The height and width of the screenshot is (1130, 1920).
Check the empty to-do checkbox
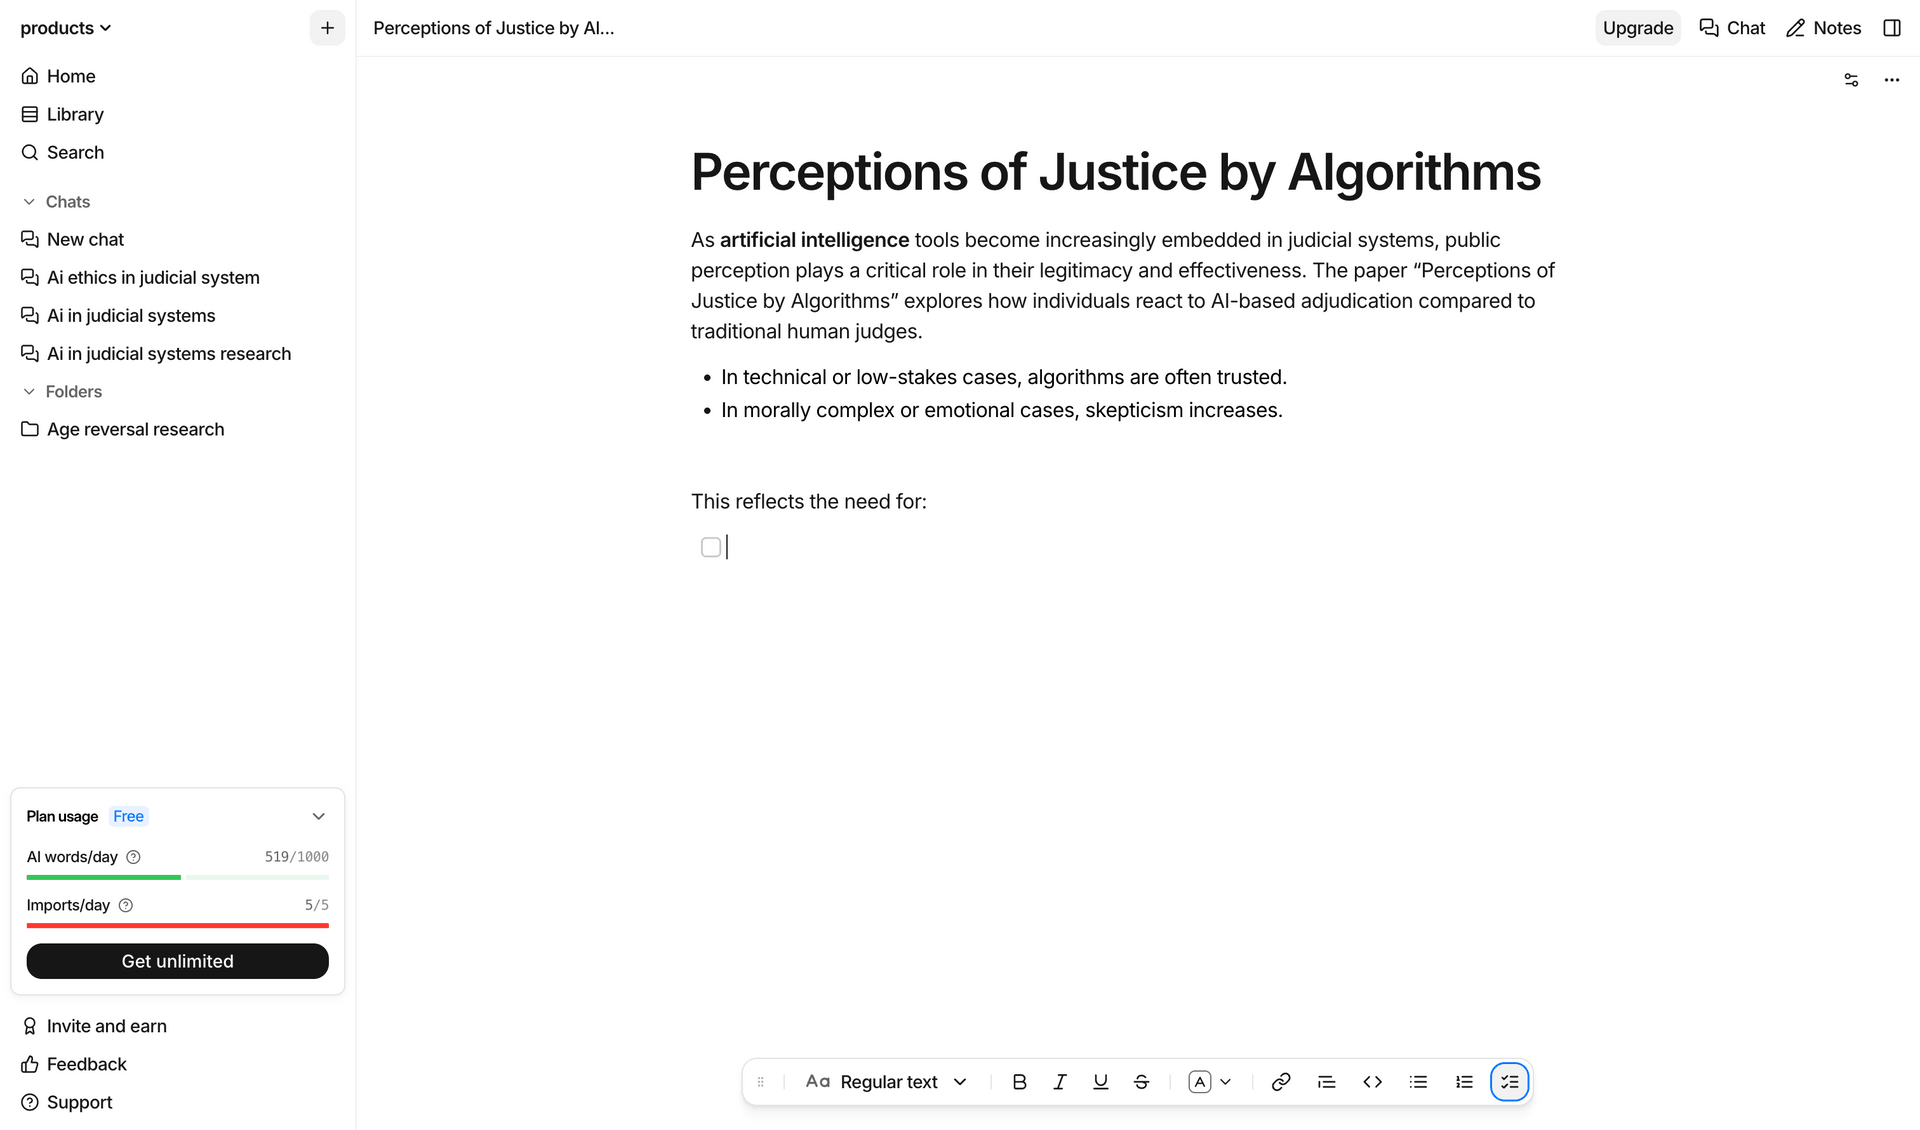(x=711, y=547)
